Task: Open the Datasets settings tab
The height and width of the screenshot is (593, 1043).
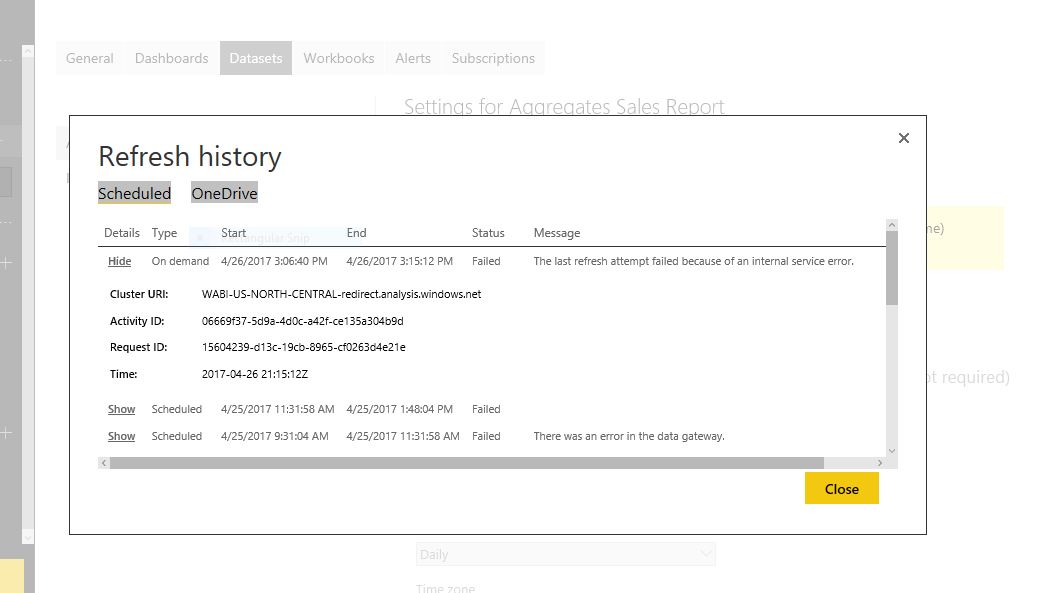Action: 256,58
